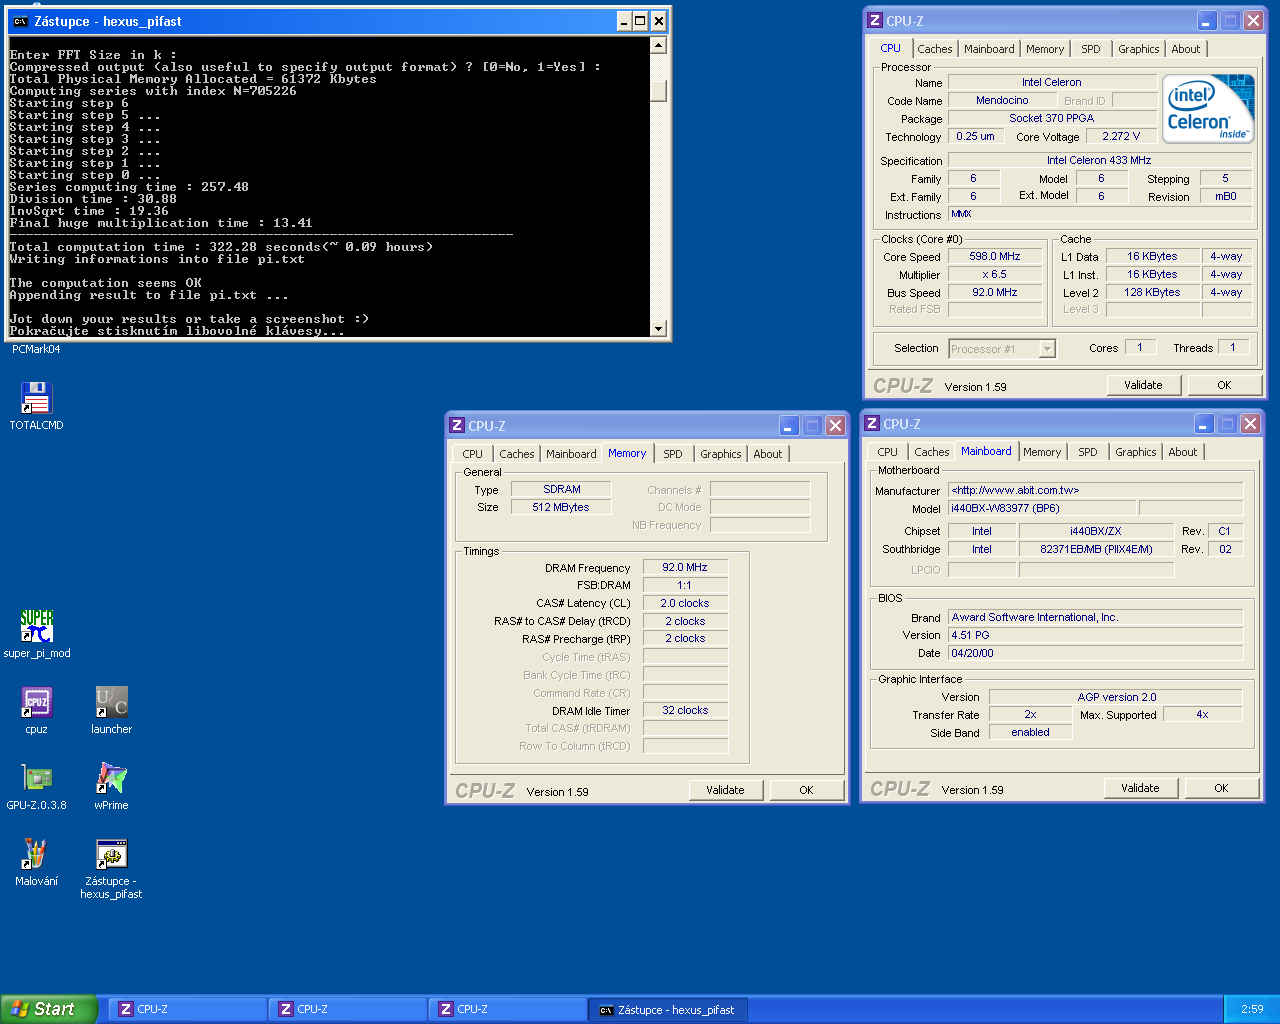Switch to Caches tab in Memory window
Viewport: 1280px width, 1024px height.
tap(516, 454)
